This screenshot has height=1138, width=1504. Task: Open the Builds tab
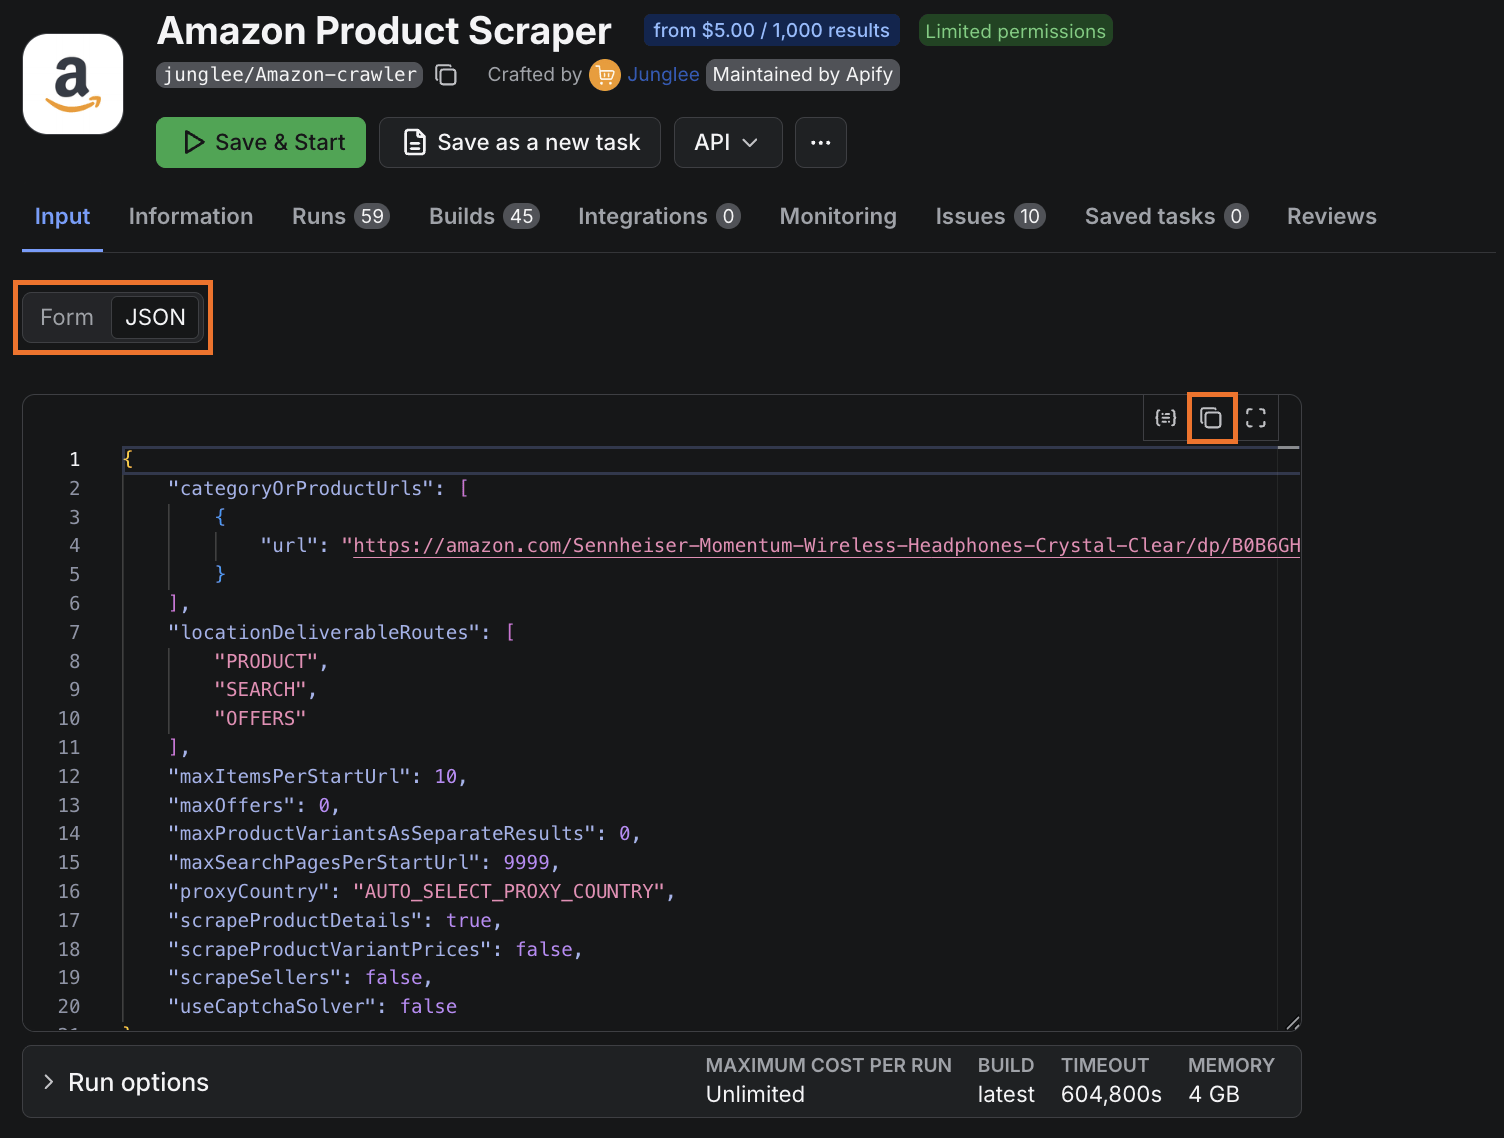coord(484,217)
